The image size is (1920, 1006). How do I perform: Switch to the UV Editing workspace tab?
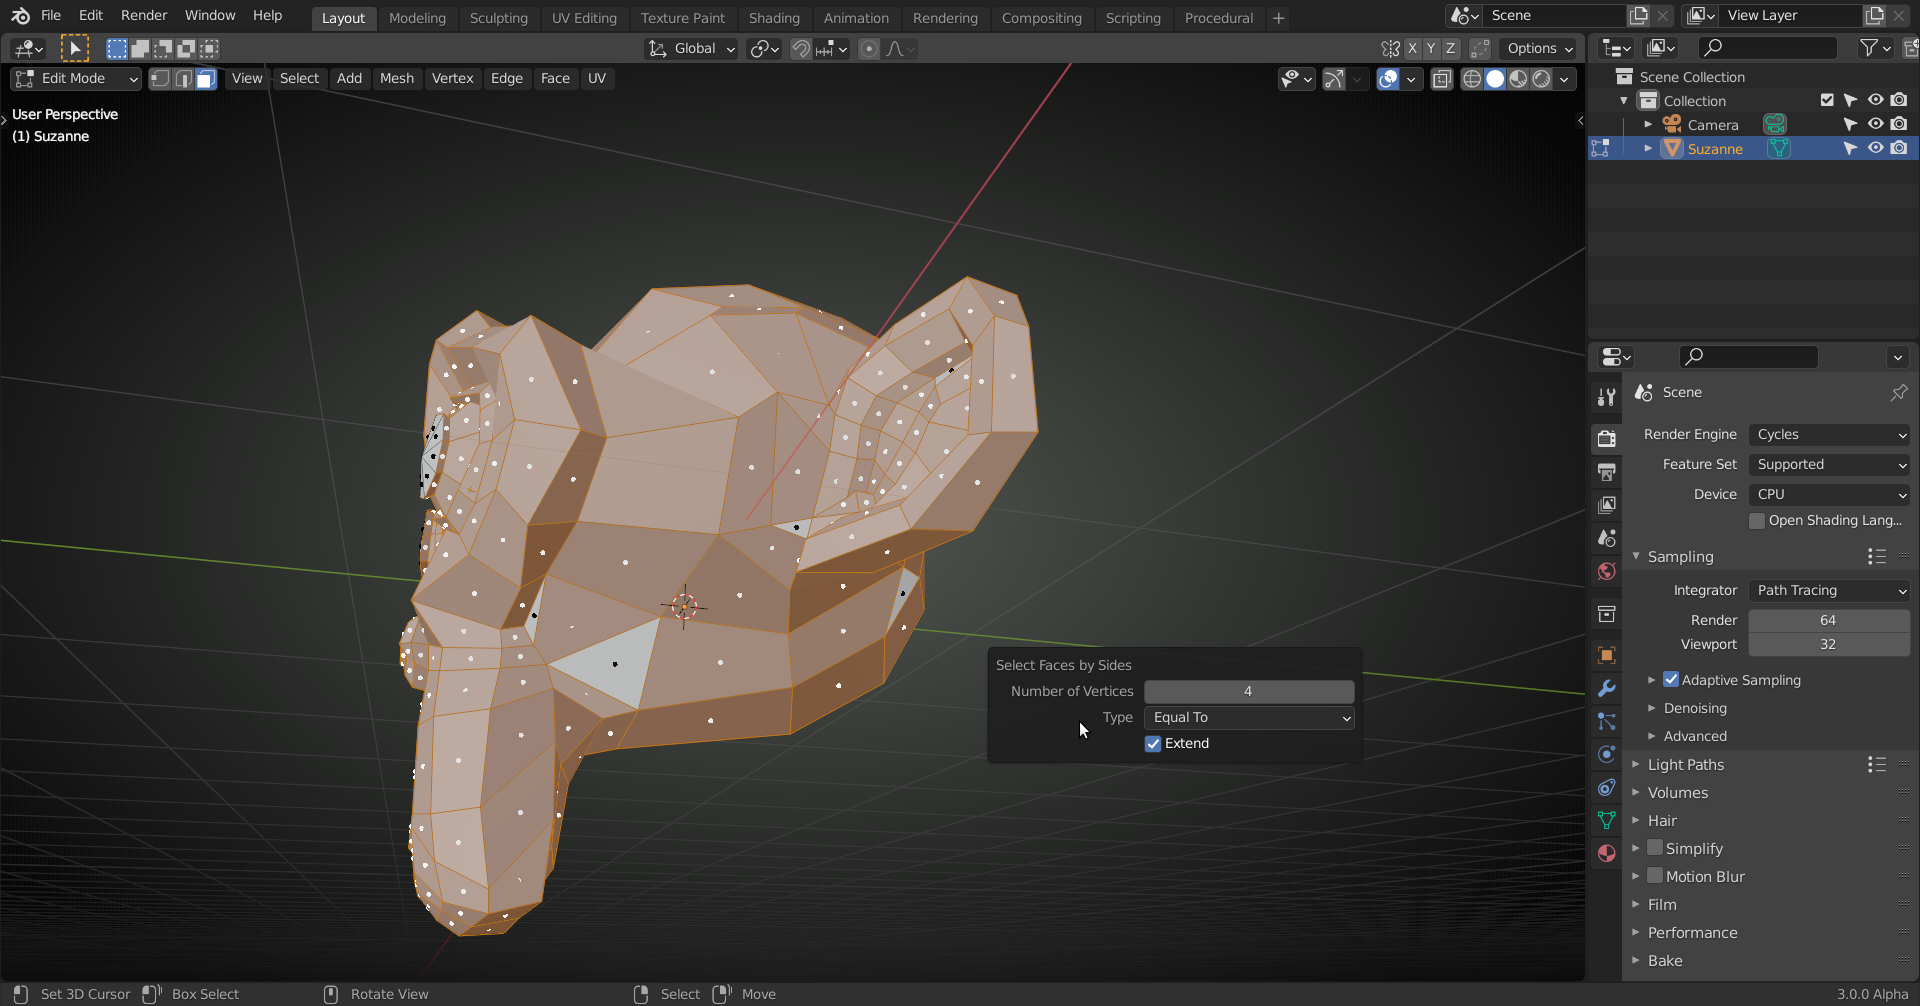click(x=584, y=18)
